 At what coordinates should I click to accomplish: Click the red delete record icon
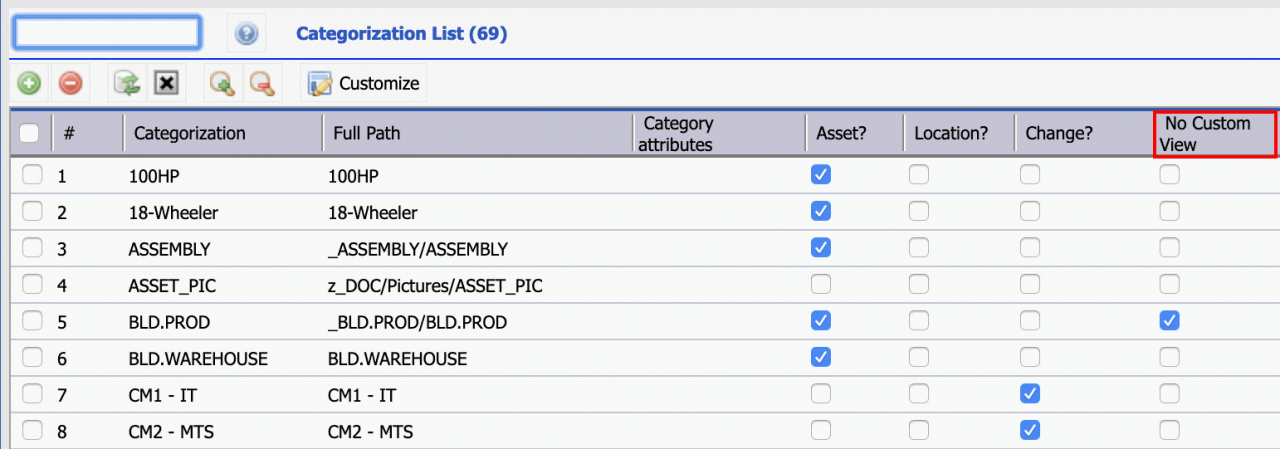pos(70,84)
